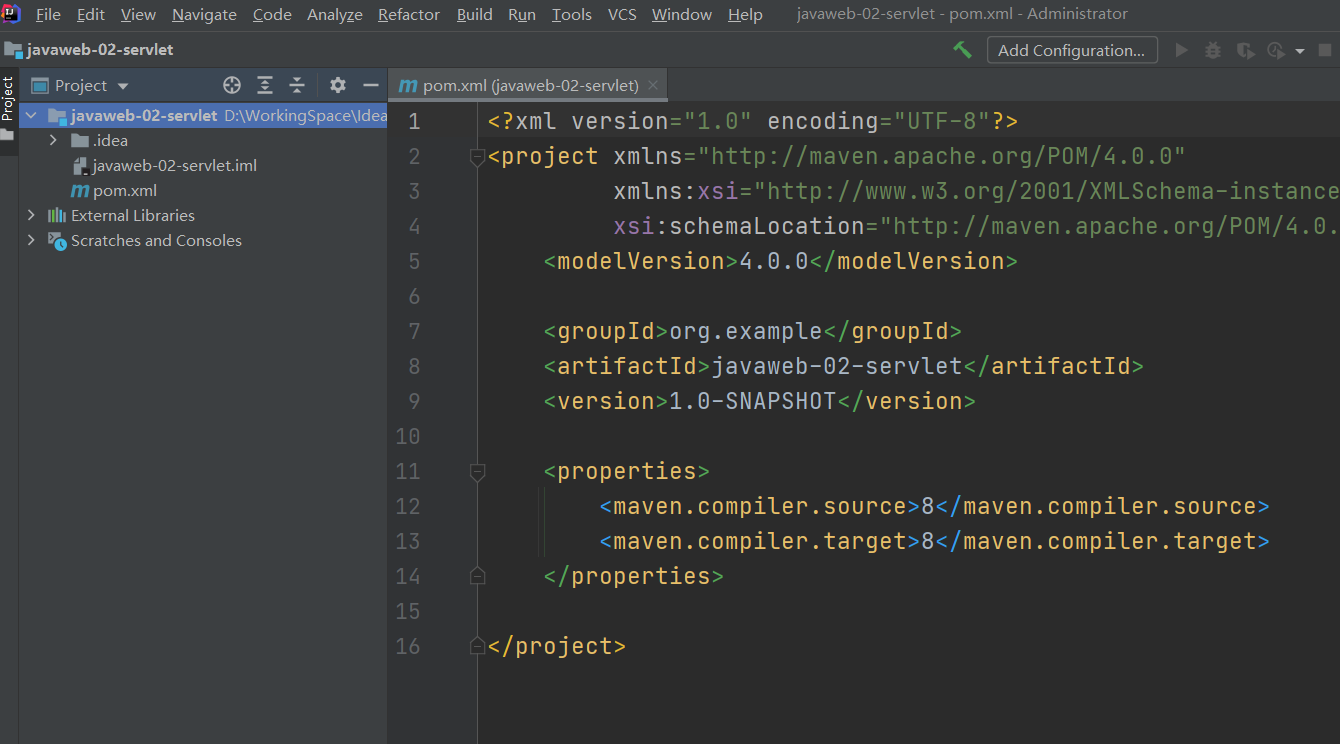1340x744 pixels.
Task: Select javaweb-02-servlet.iml file
Action: click(174, 165)
